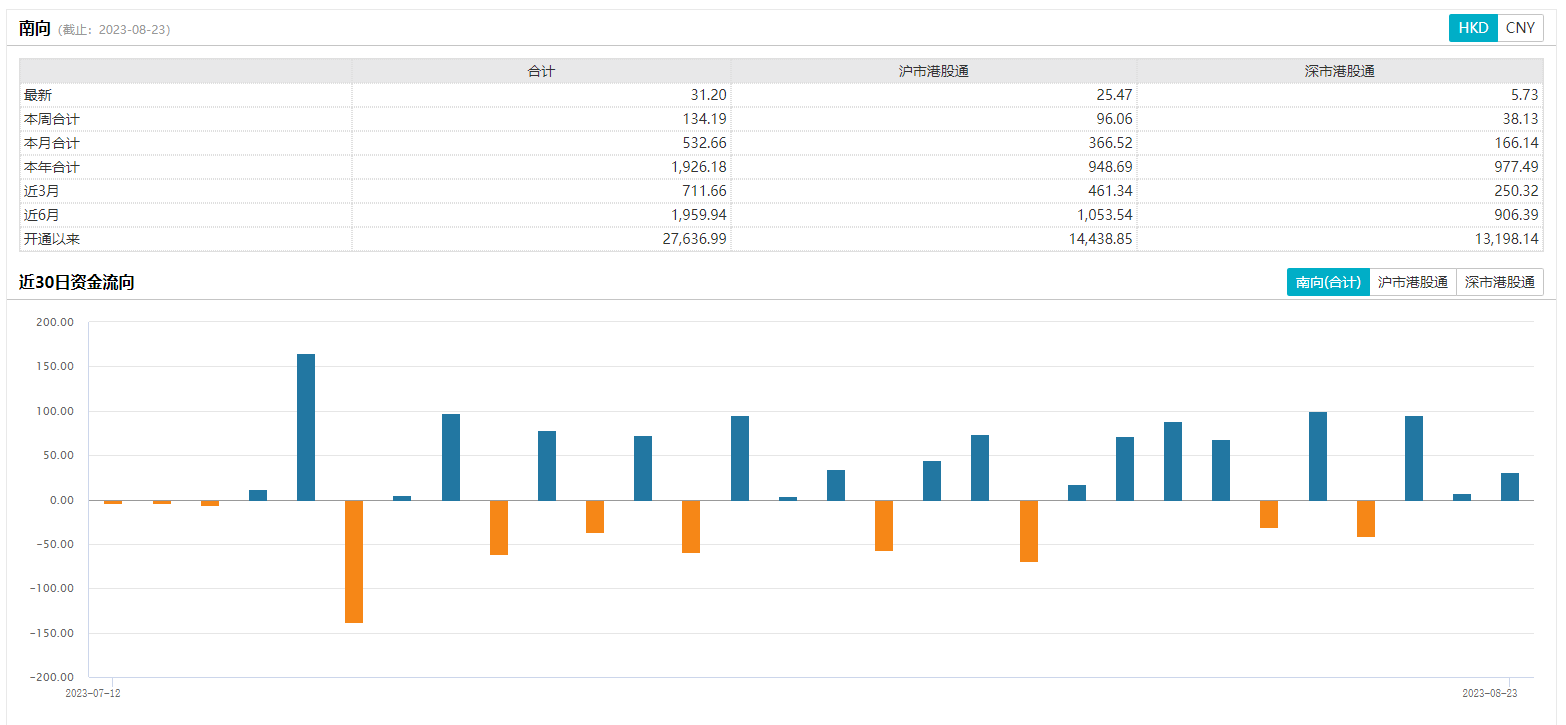Open the 沪市港股通 chart tab
Viewport: 1566px width, 725px height.
click(1412, 282)
